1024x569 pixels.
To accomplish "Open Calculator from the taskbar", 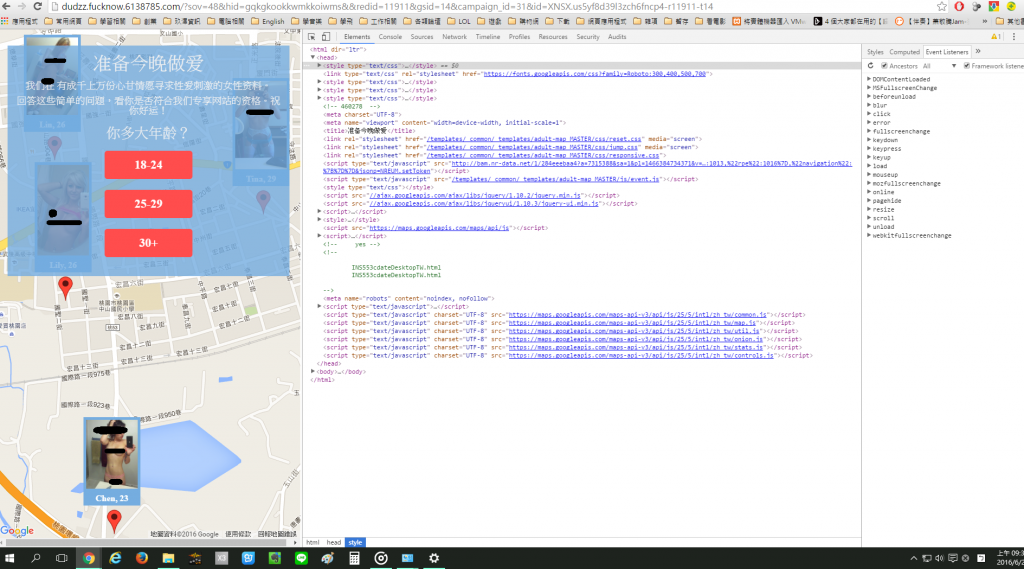I will (354, 558).
